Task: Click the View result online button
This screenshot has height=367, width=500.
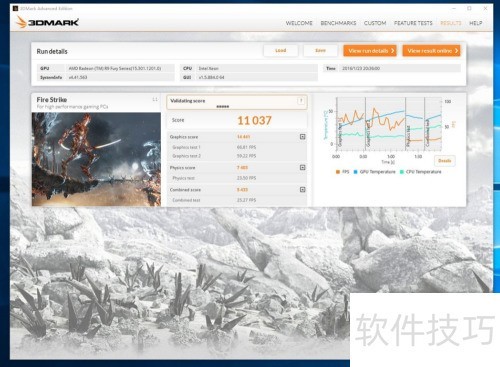Action: point(432,51)
